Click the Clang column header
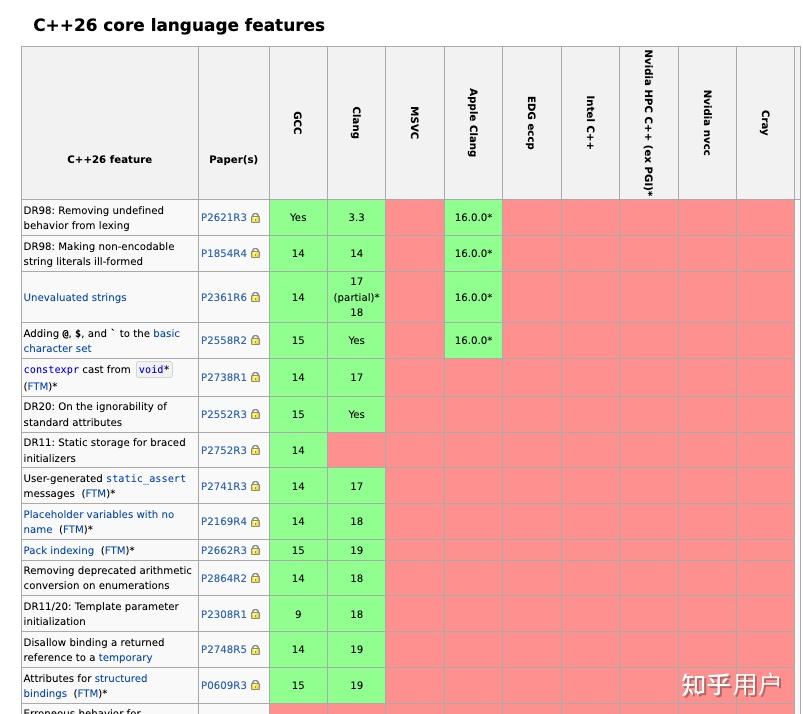This screenshot has width=803, height=714. click(x=356, y=123)
